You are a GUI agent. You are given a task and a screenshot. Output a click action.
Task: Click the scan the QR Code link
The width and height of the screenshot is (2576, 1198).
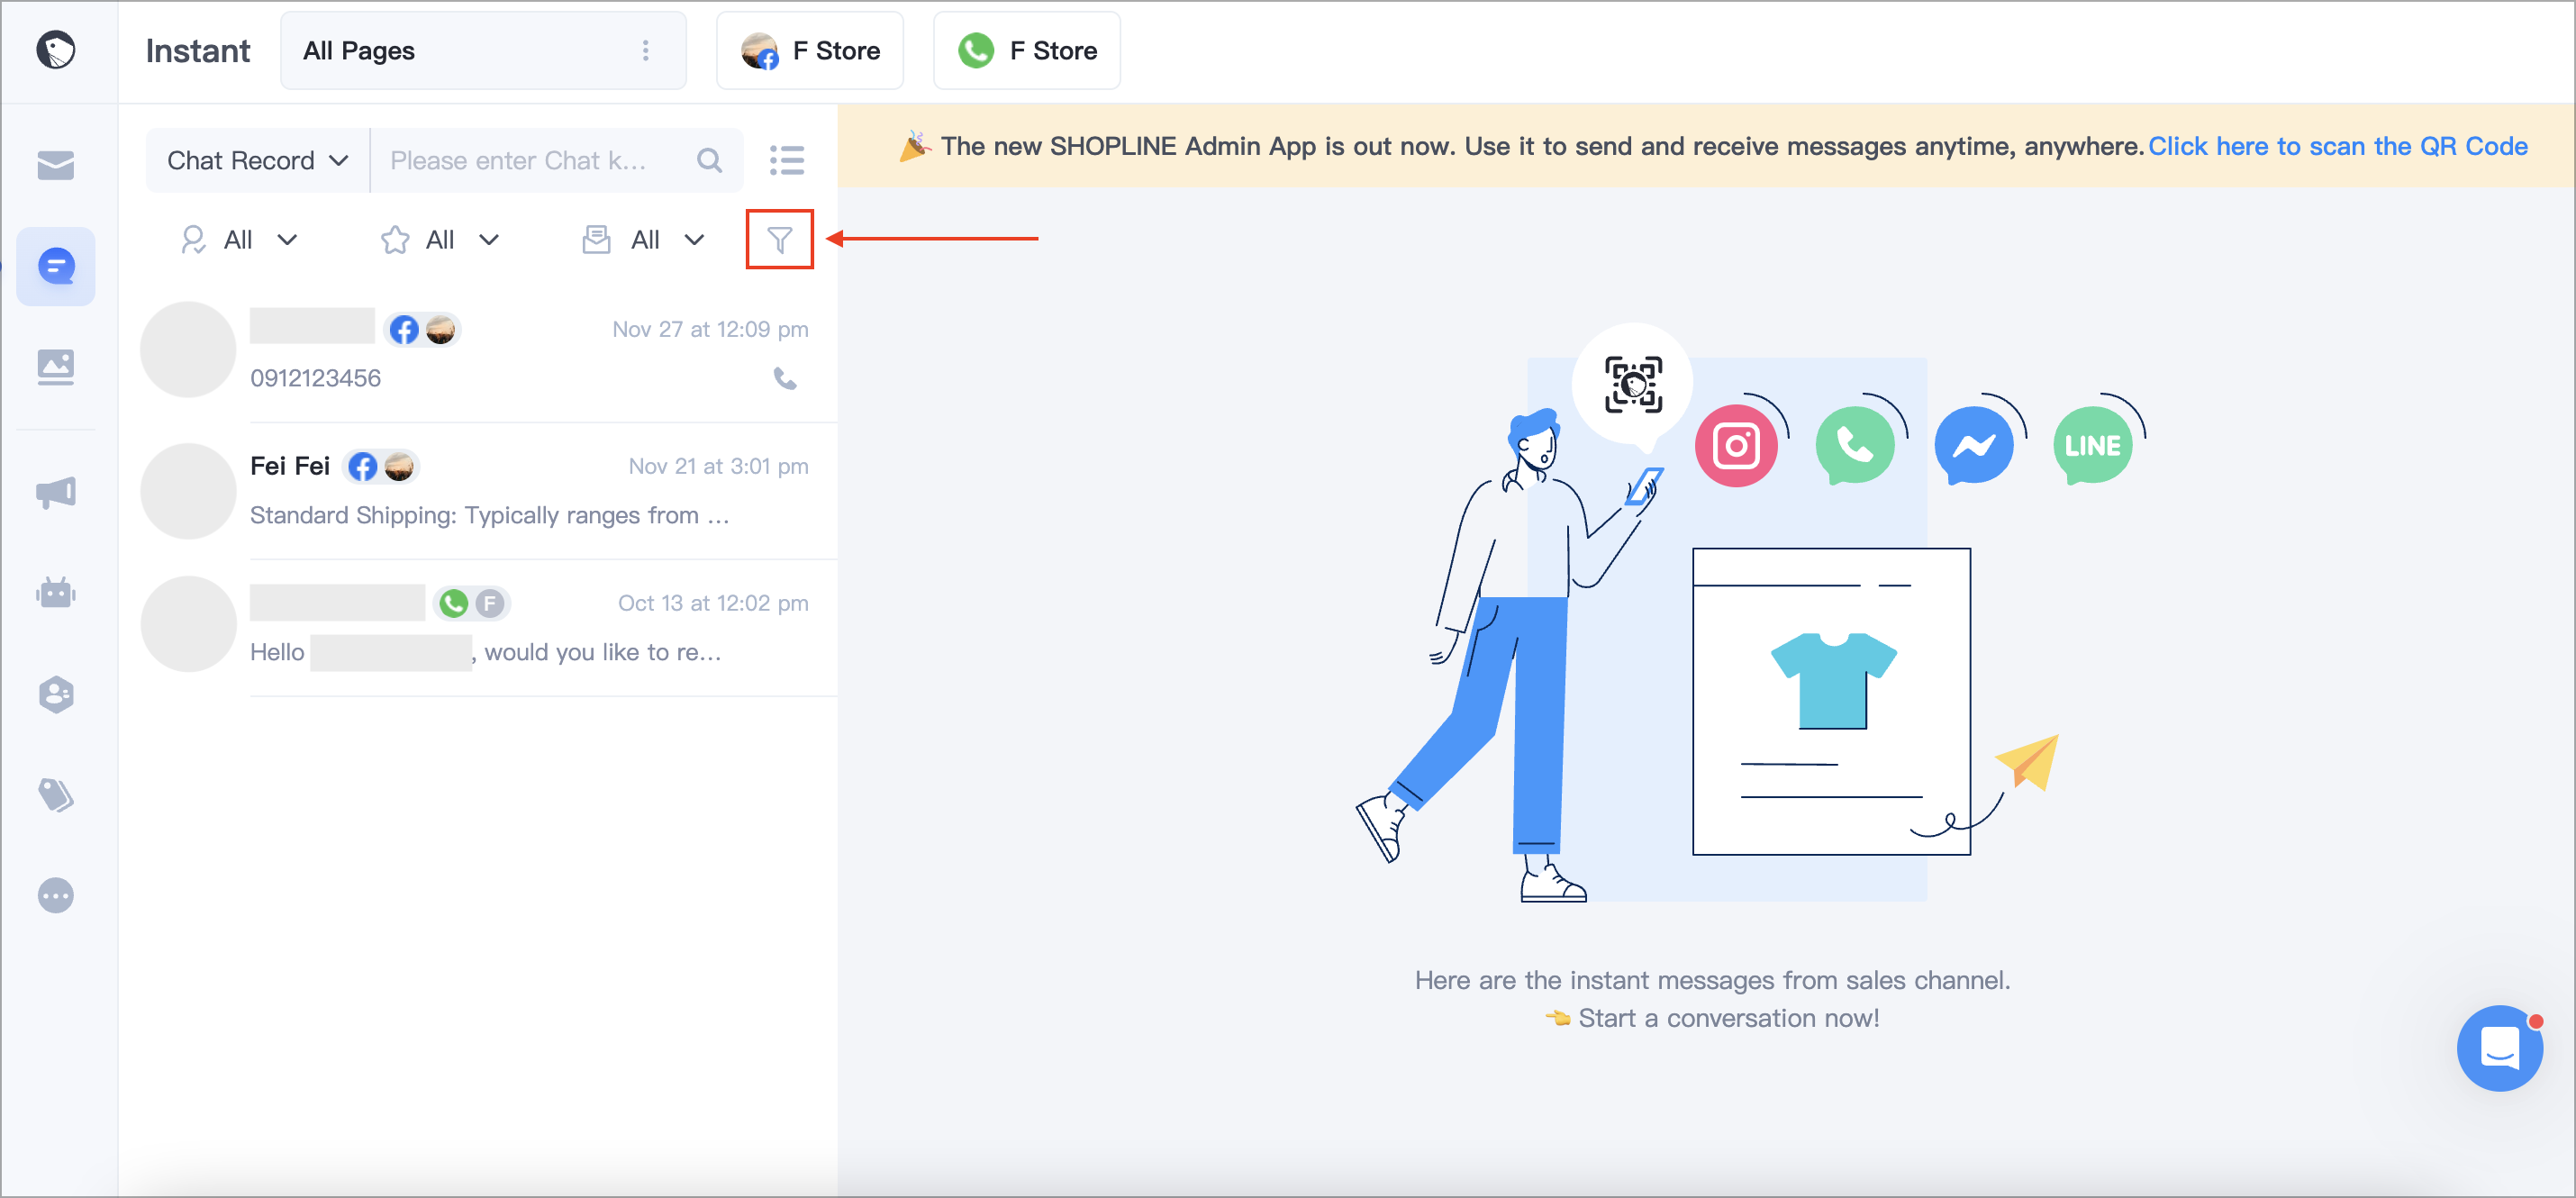pos(2337,146)
